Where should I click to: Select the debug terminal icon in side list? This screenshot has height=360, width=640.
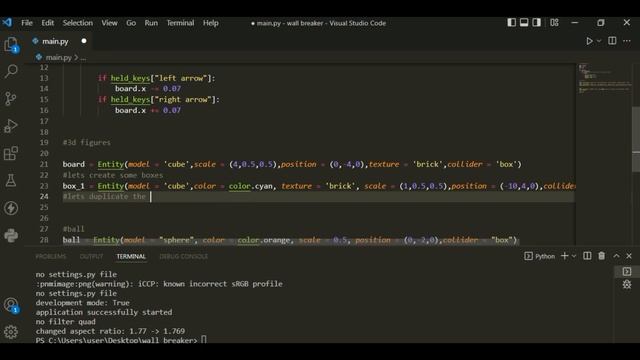tap(627, 284)
